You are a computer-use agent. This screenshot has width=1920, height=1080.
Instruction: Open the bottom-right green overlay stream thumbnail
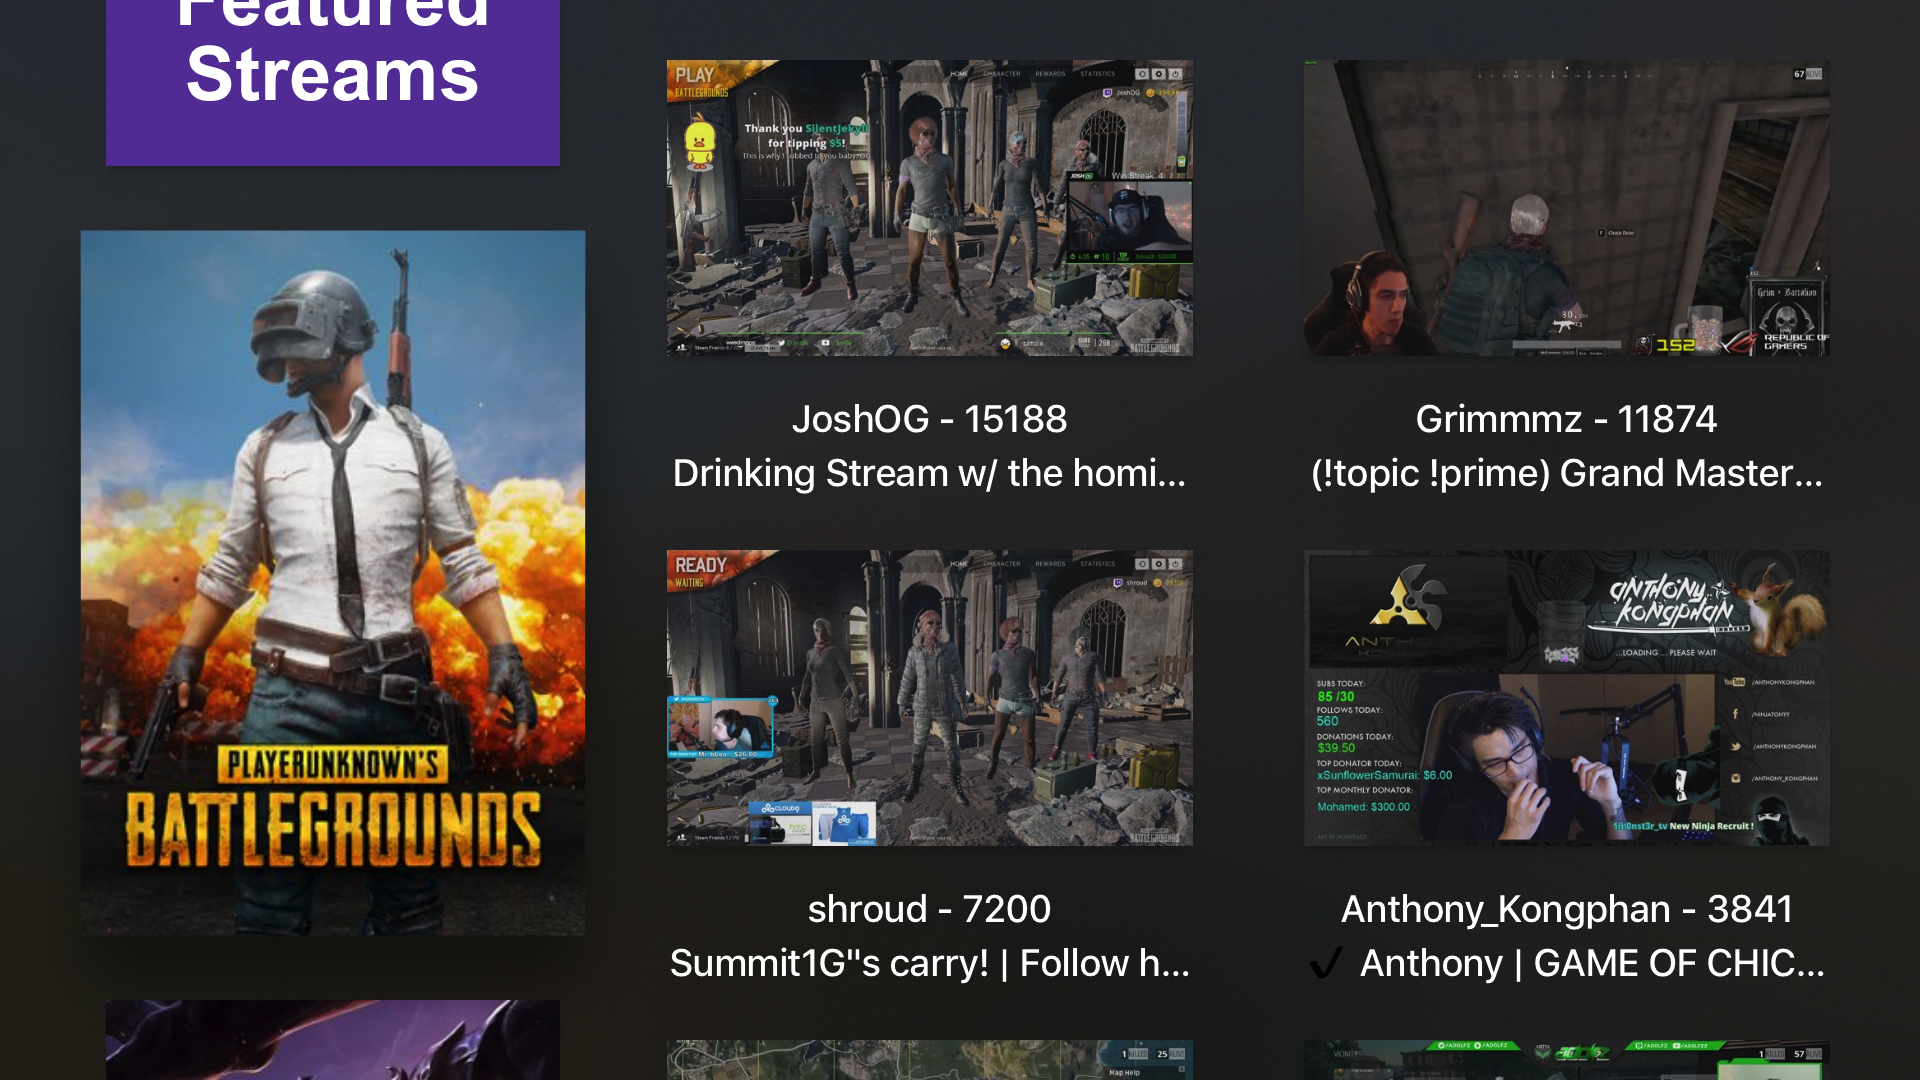[x=1566, y=1060]
